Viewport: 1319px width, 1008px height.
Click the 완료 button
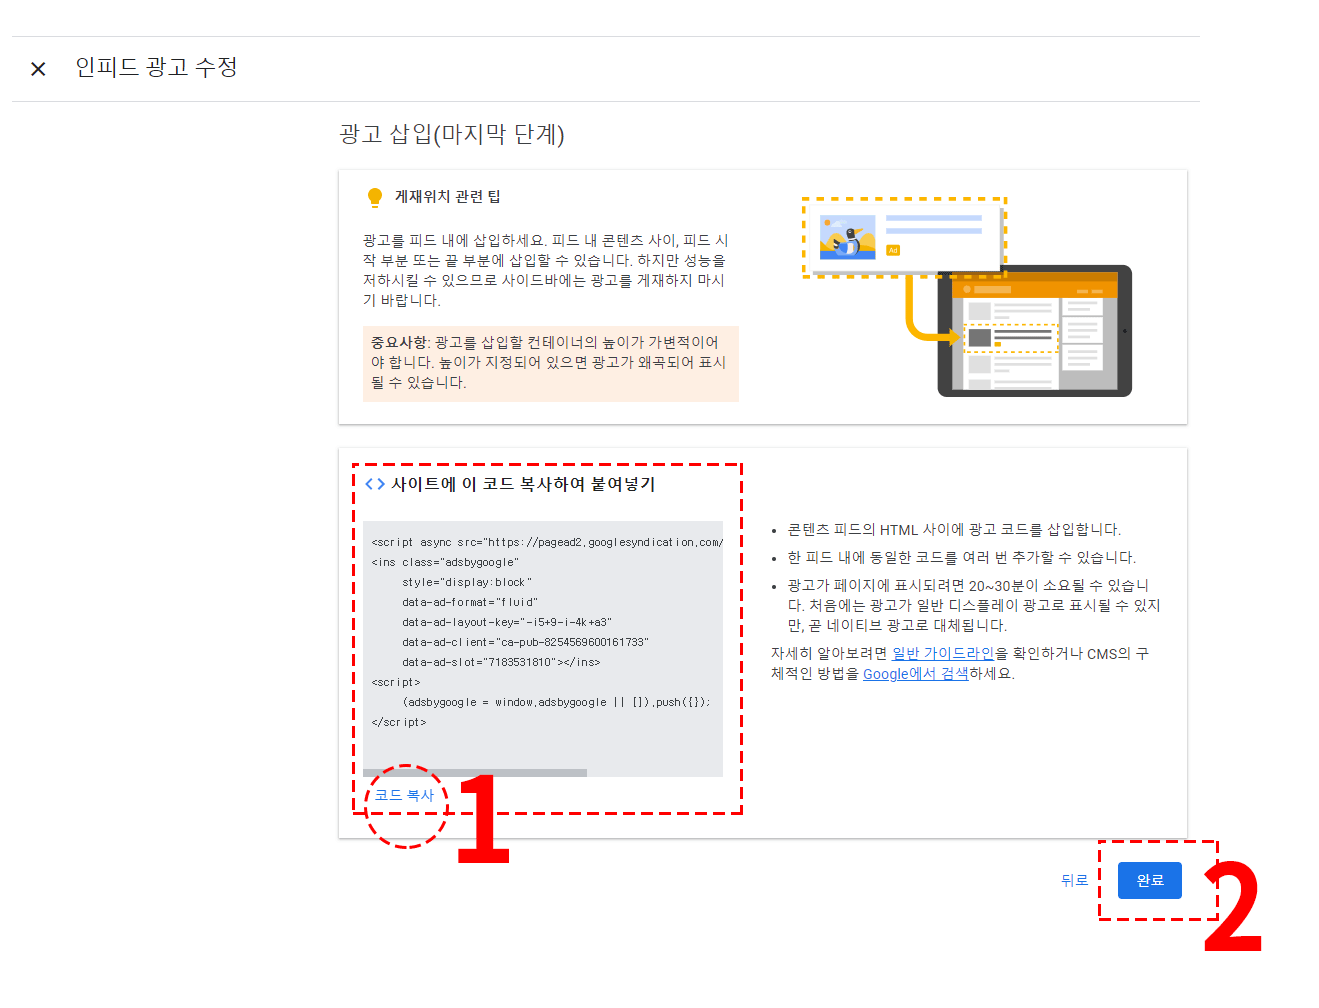1150,880
